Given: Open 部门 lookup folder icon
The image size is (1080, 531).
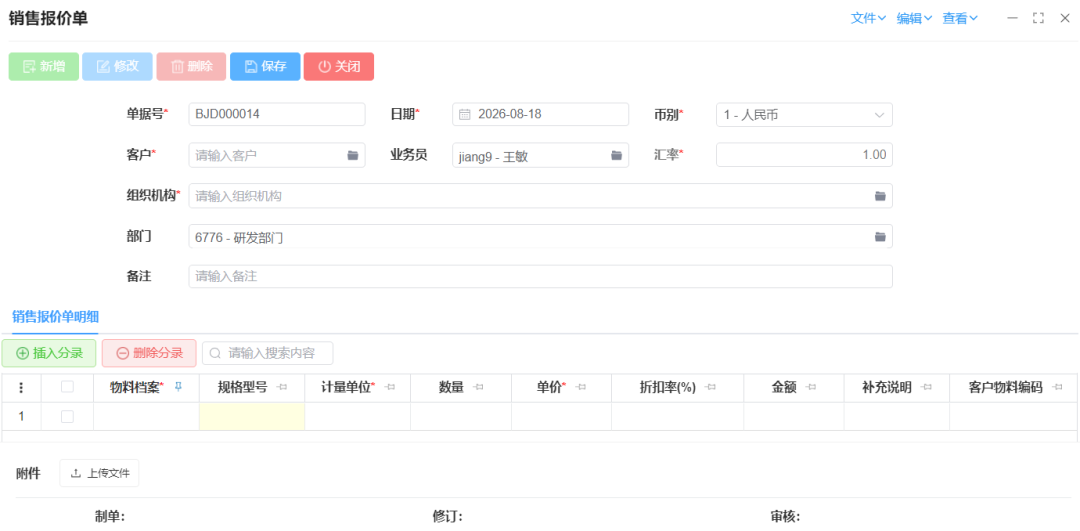Looking at the screenshot, I should [880, 237].
